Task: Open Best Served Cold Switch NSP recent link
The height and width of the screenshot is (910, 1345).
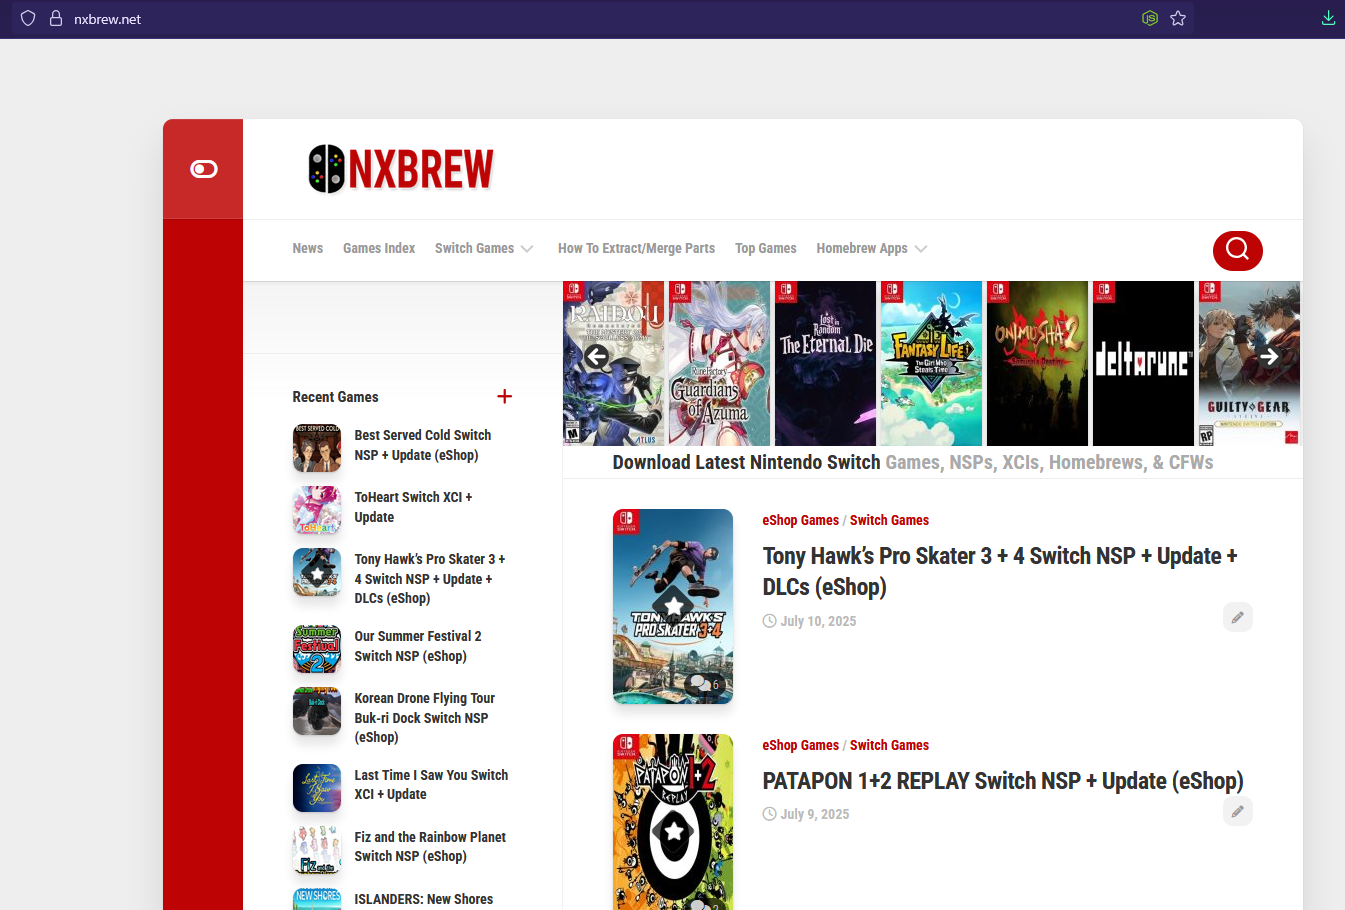Action: (423, 445)
